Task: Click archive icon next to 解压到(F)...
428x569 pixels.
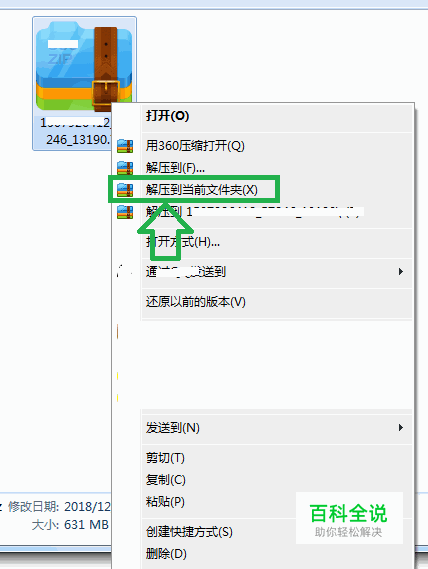Action: (x=125, y=168)
